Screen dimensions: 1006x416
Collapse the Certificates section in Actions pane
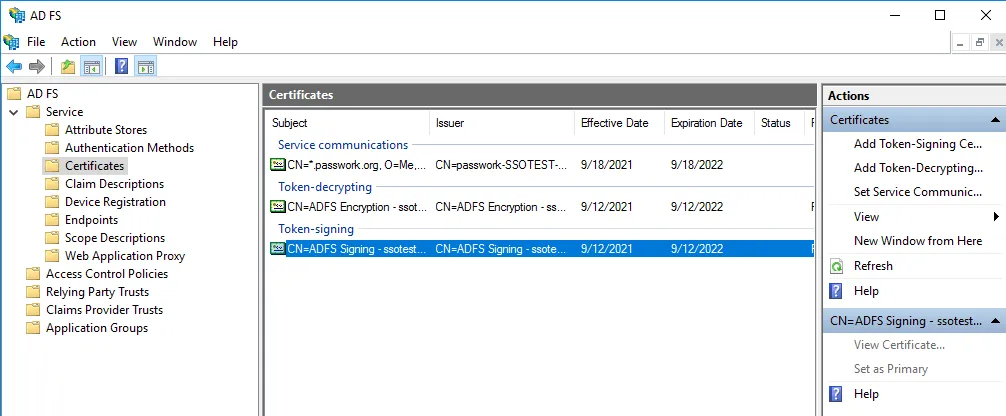[996, 120]
